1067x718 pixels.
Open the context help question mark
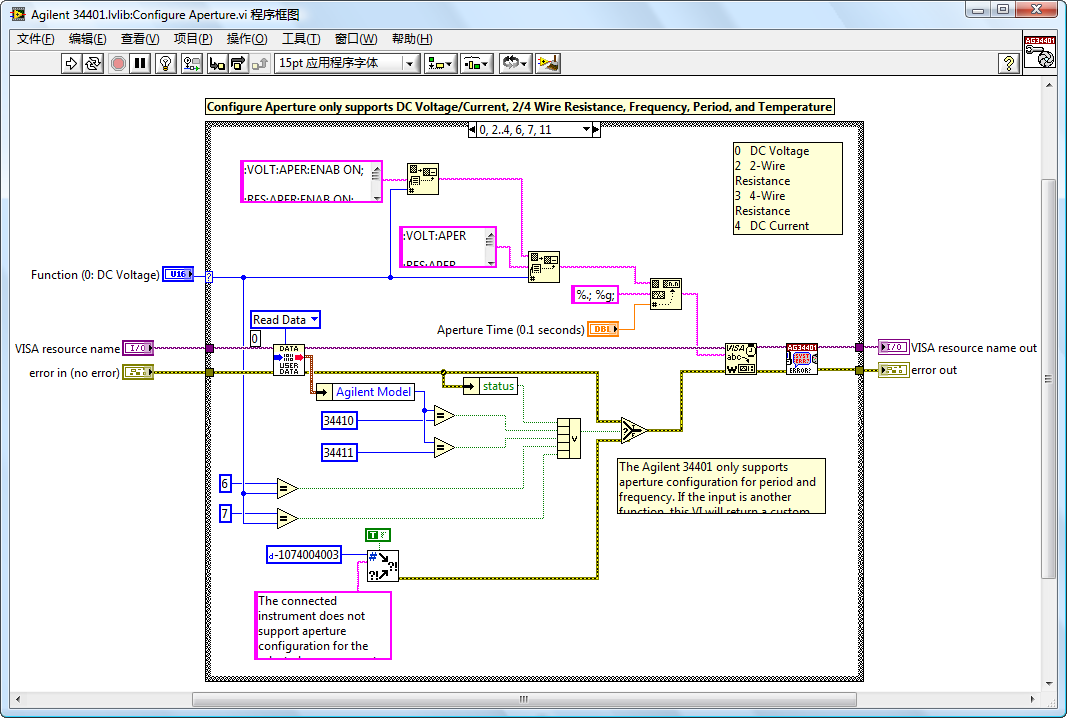[1009, 63]
